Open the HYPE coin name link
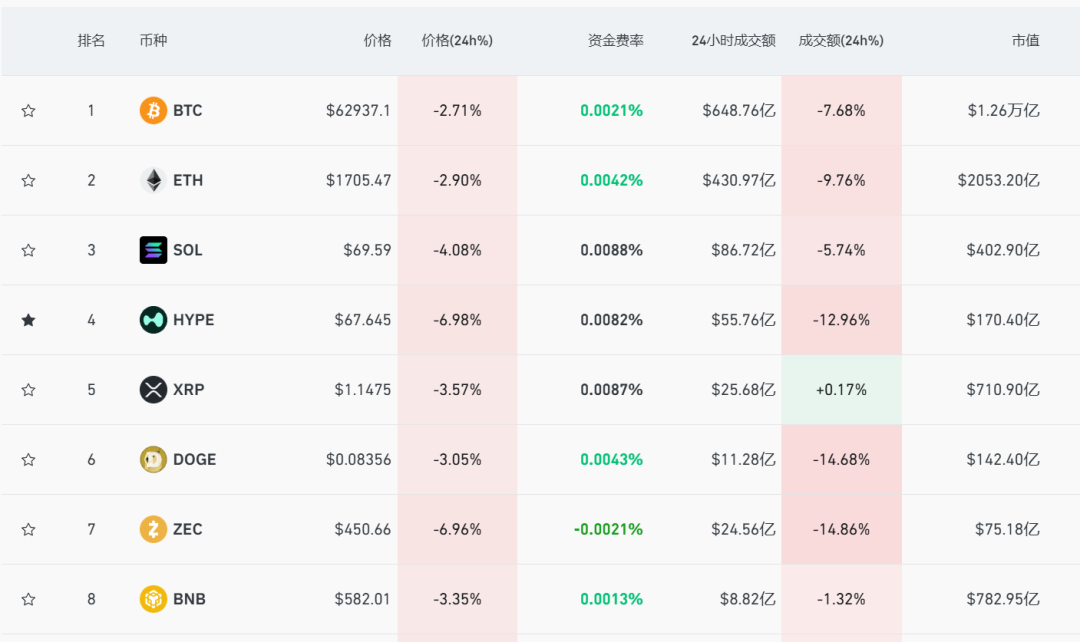 click(194, 320)
